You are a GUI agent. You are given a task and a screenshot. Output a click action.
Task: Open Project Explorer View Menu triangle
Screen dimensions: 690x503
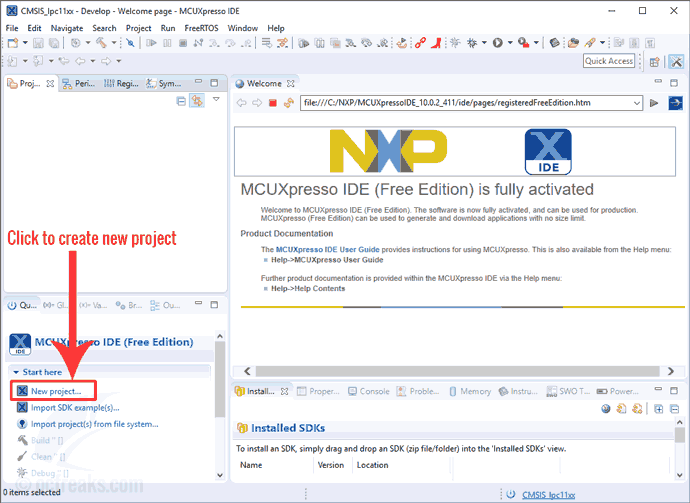216,99
